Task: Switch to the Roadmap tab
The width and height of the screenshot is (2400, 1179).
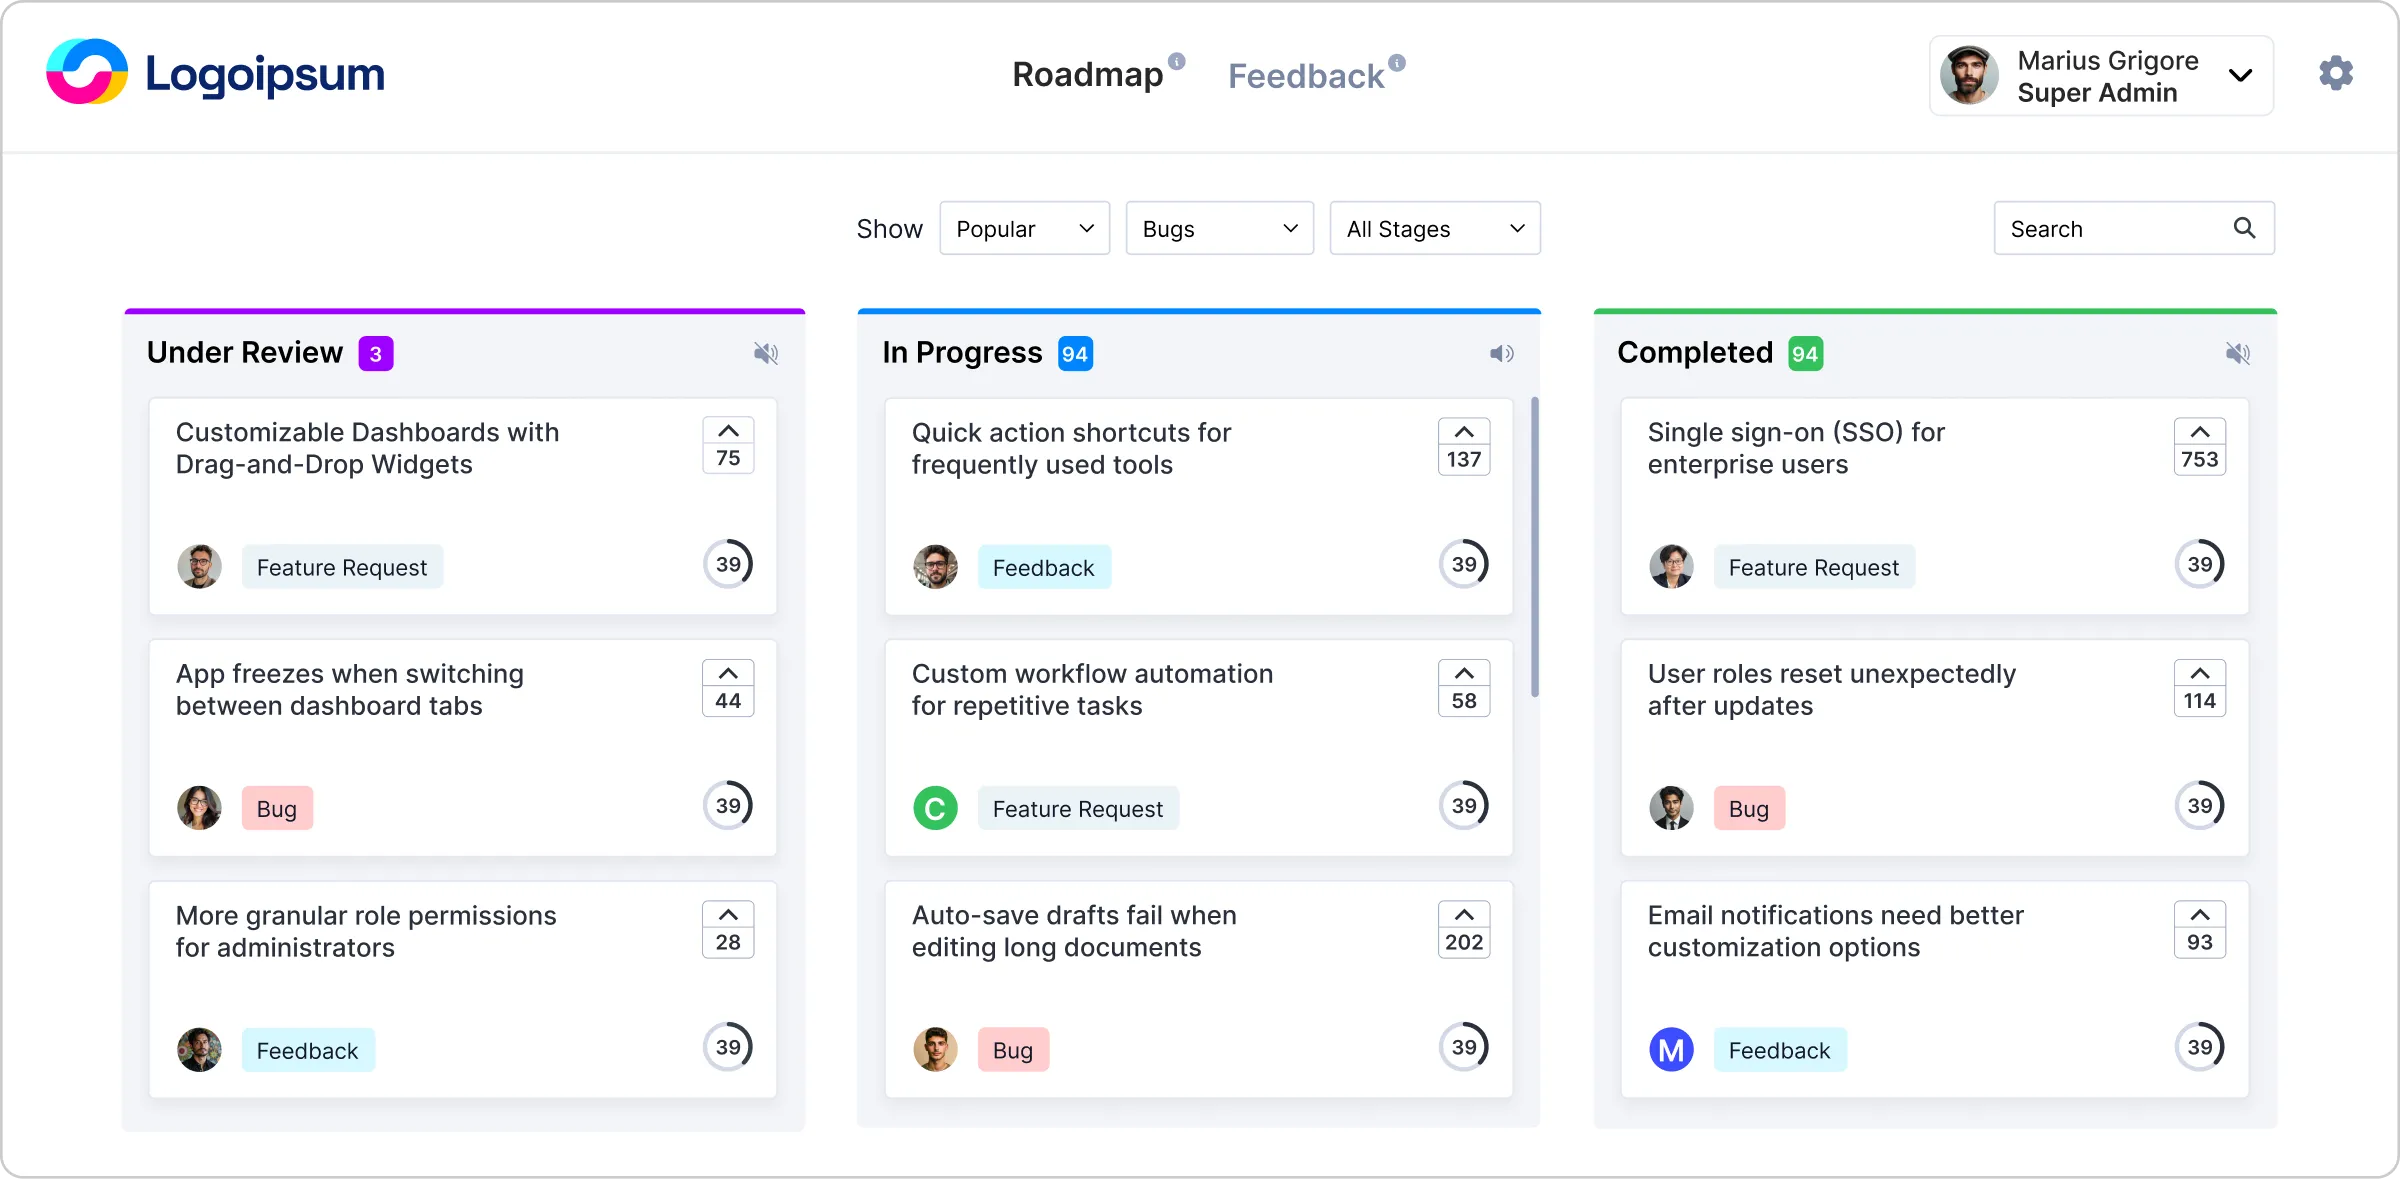Action: point(1087,75)
